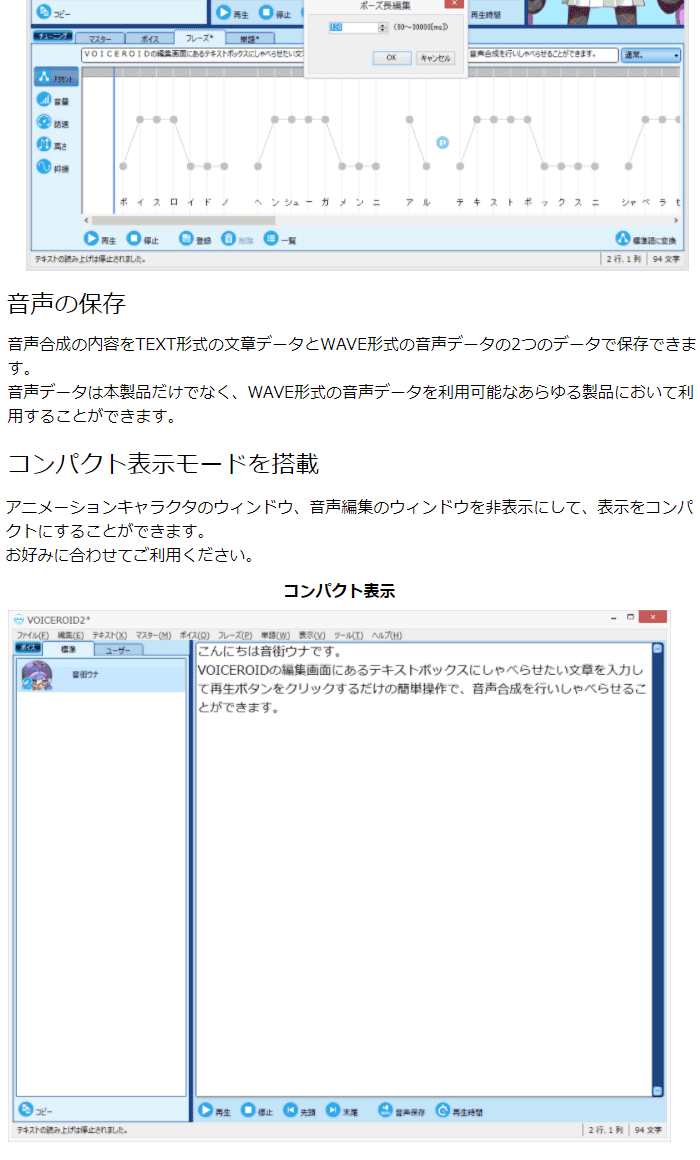The height and width of the screenshot is (1160, 700).
Task: Click the 音声保存 save audio icon
Action: click(386, 1110)
